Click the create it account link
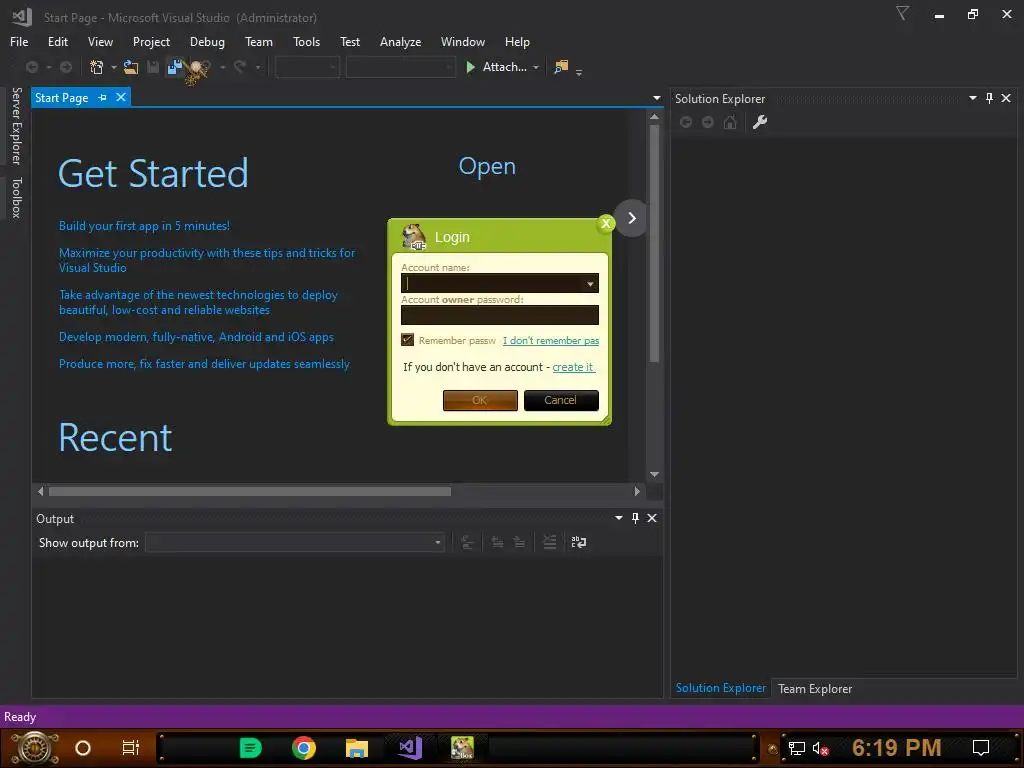Image resolution: width=1024 pixels, height=768 pixels. (x=573, y=367)
